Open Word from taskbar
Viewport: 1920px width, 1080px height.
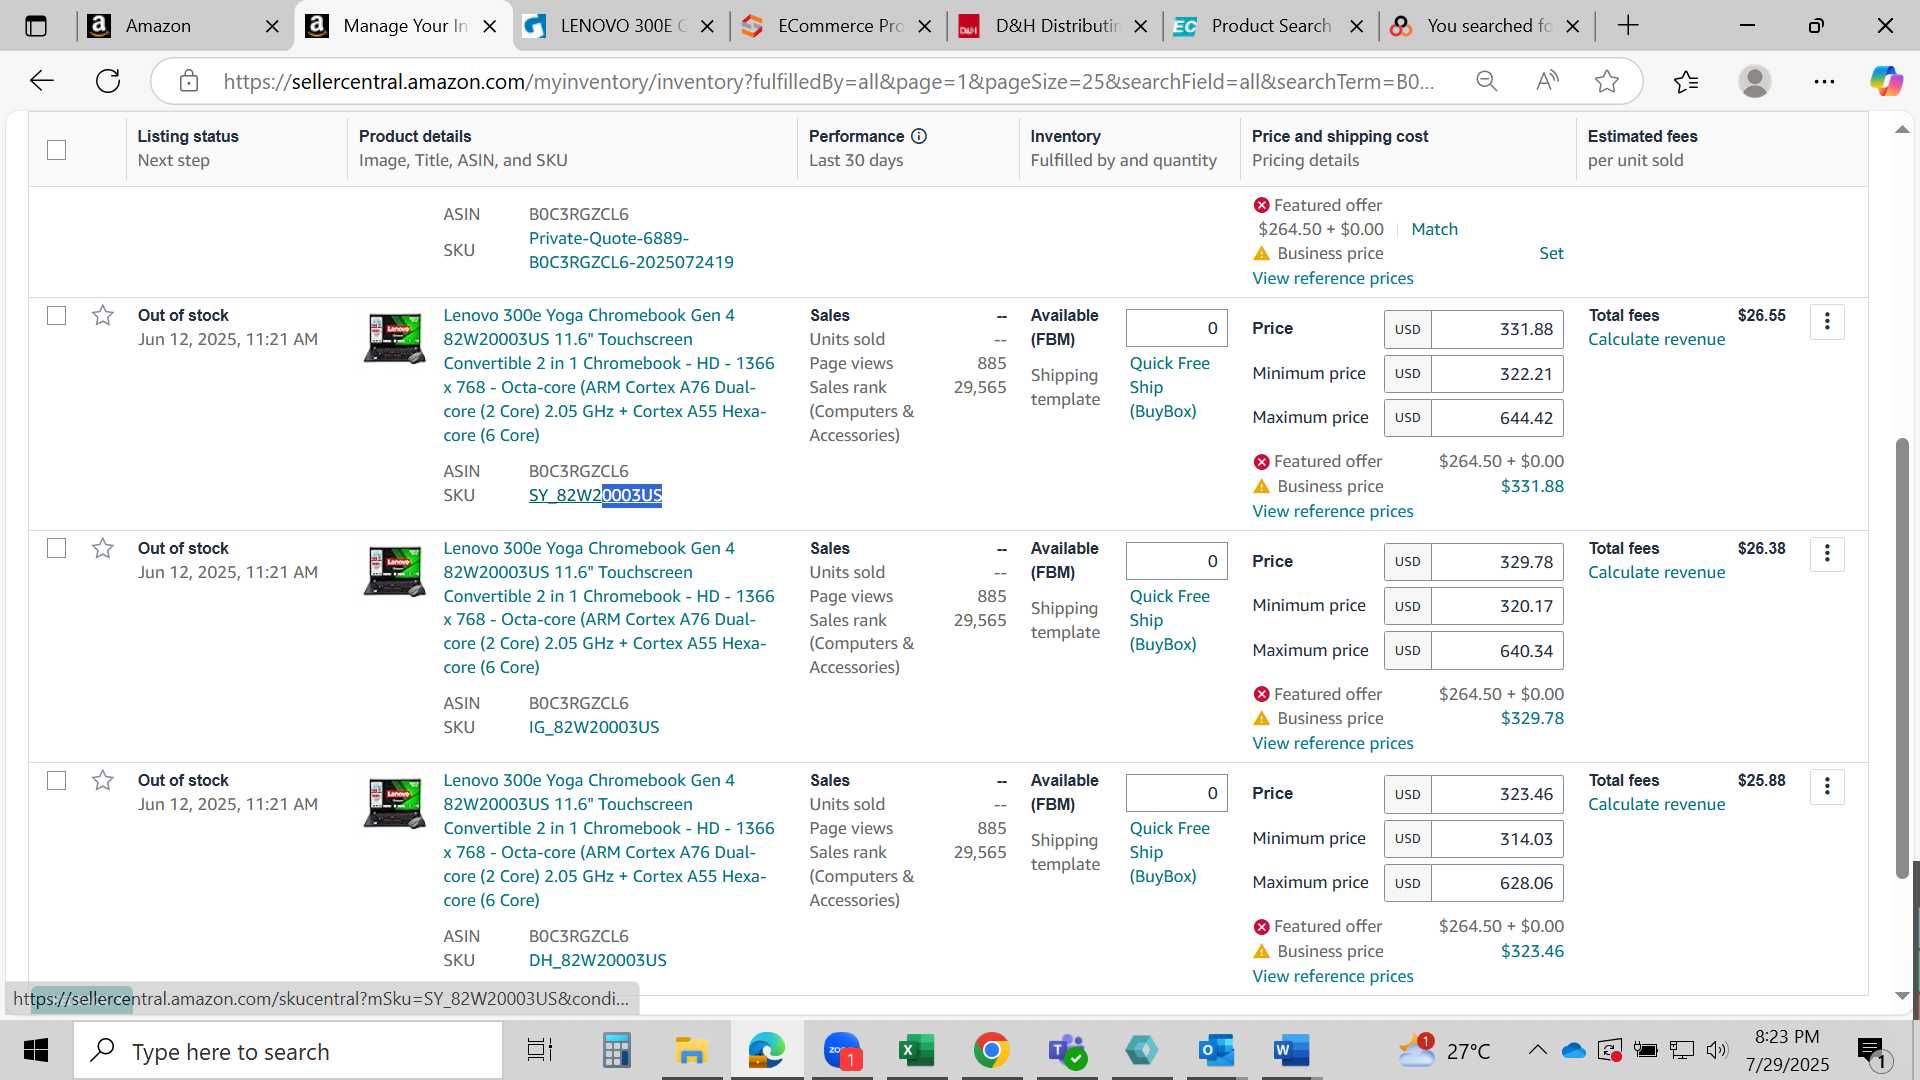(x=1291, y=1051)
